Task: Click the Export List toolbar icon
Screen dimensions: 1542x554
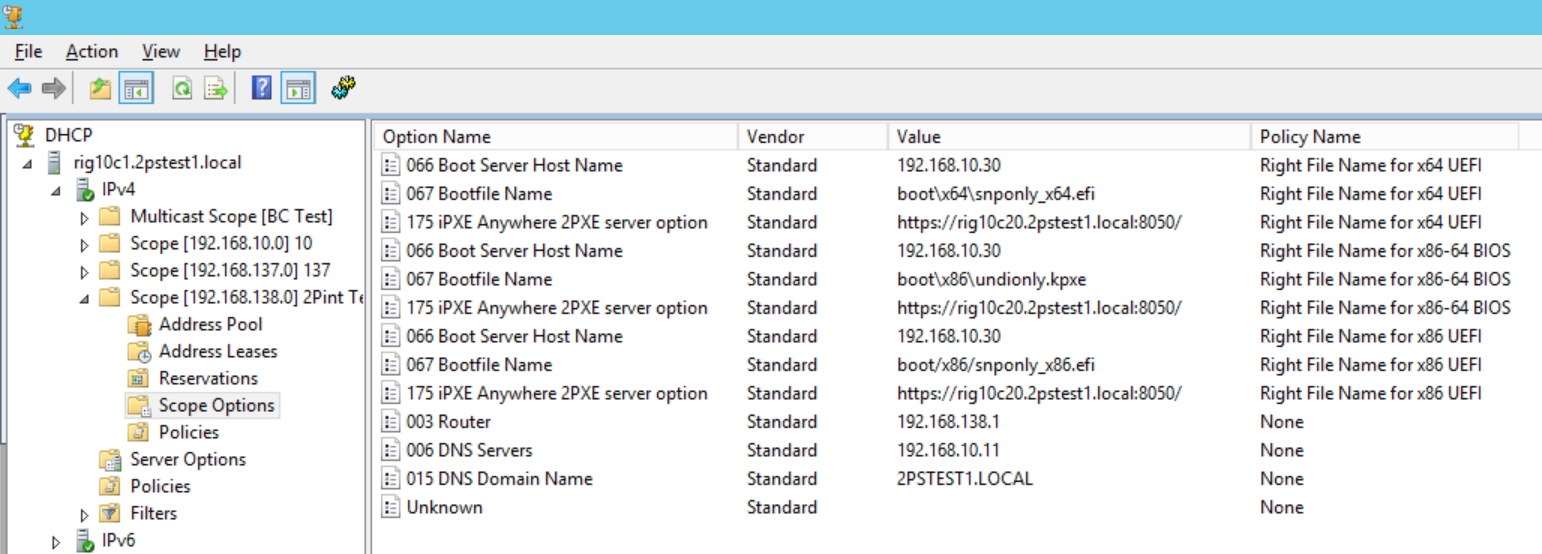Action: tap(216, 89)
